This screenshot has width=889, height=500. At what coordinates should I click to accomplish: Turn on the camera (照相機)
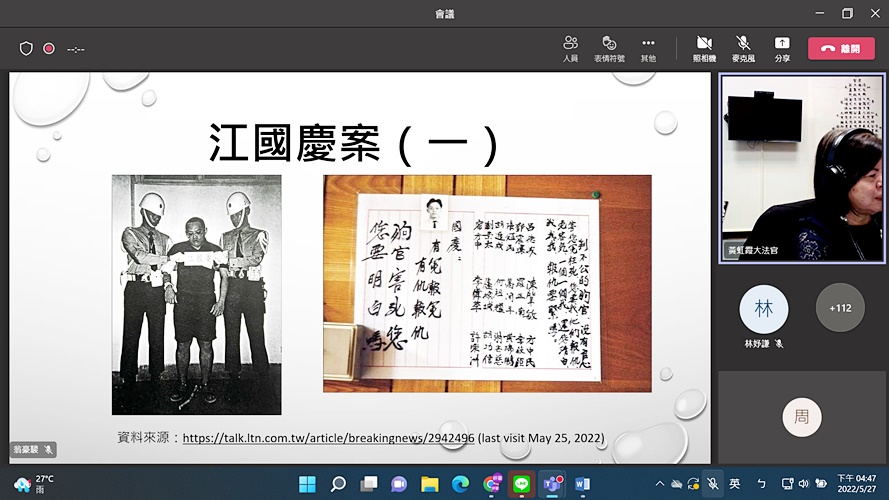point(704,48)
